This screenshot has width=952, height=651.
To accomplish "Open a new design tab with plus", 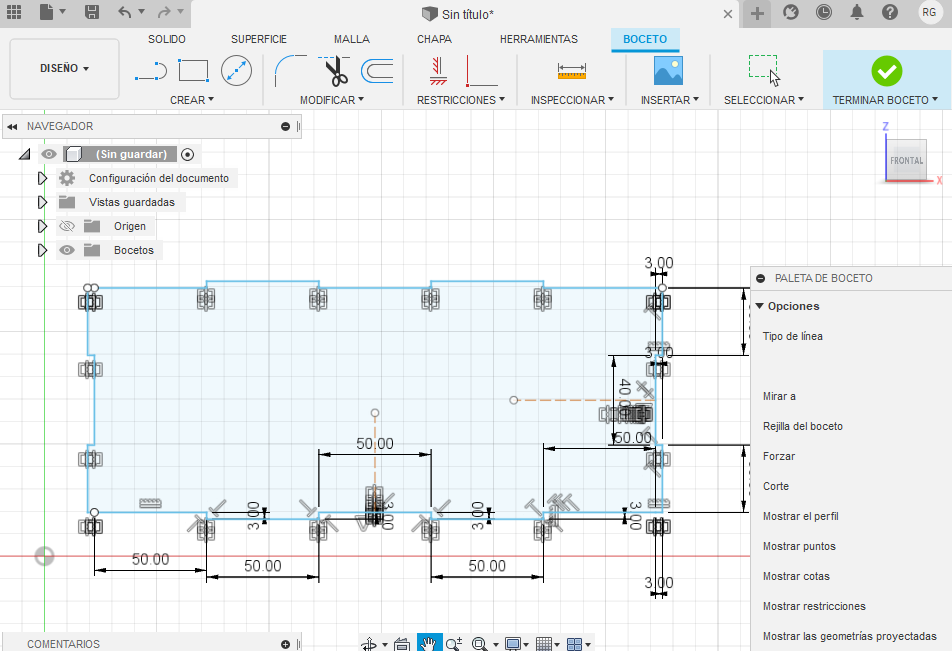I will pos(757,13).
